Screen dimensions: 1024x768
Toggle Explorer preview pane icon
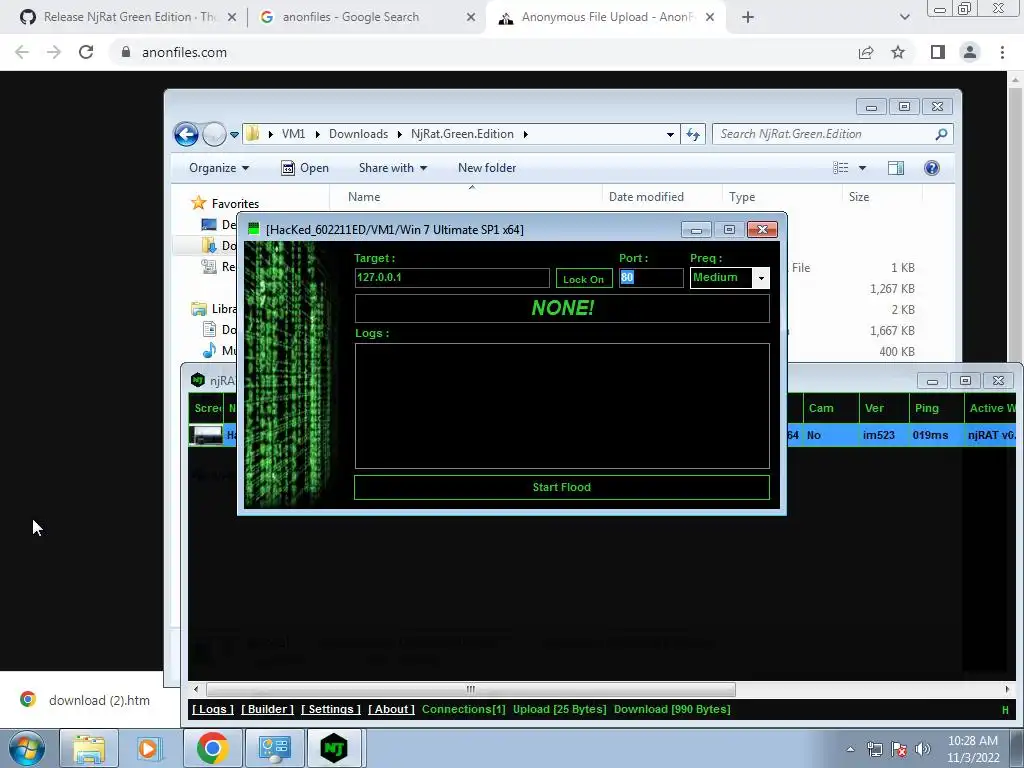point(896,168)
